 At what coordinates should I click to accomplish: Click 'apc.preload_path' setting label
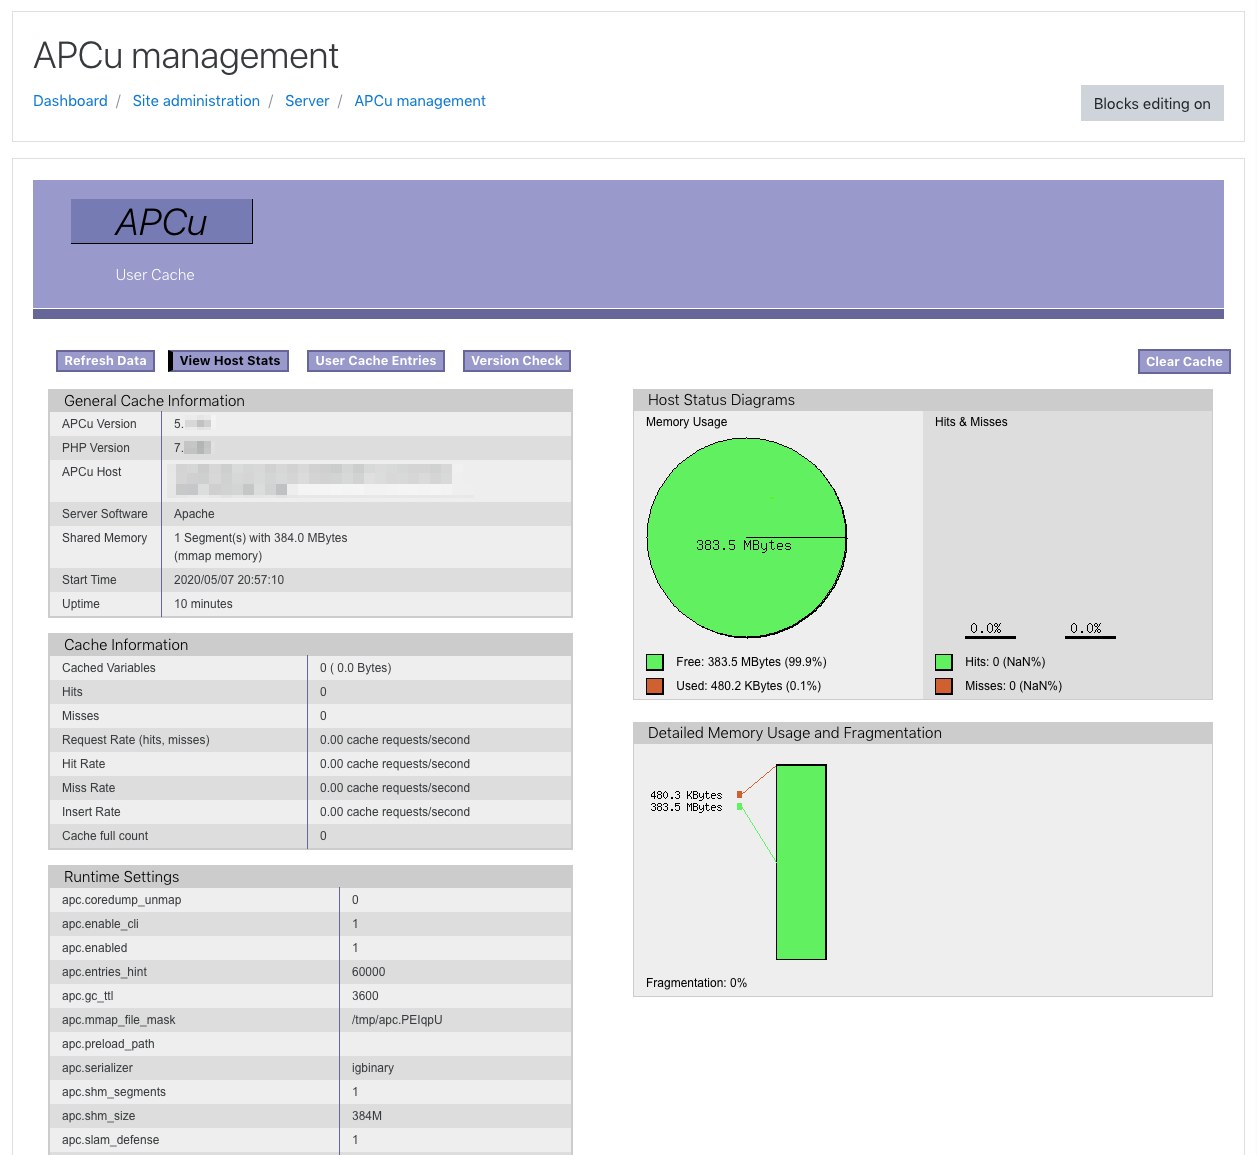[x=108, y=1044]
